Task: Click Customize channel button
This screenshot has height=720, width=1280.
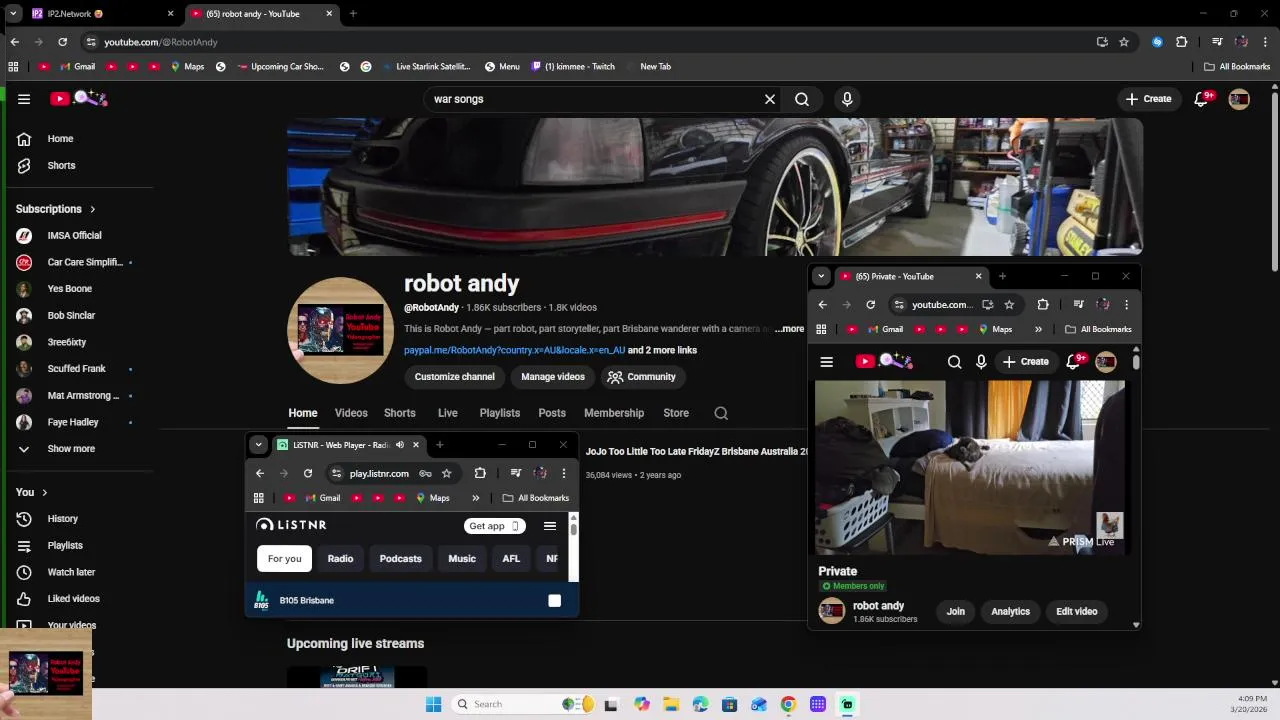Action: (455, 377)
